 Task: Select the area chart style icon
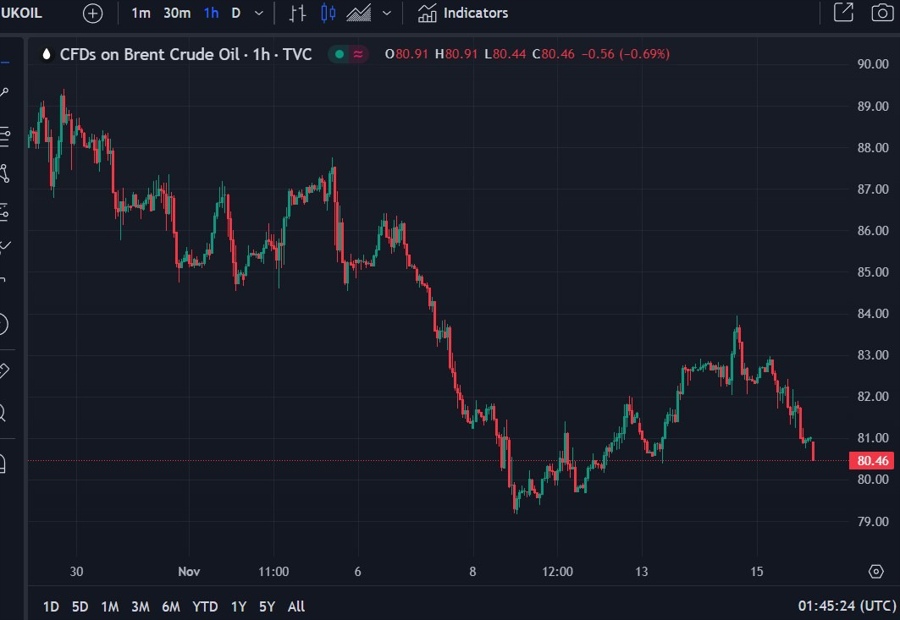point(359,13)
